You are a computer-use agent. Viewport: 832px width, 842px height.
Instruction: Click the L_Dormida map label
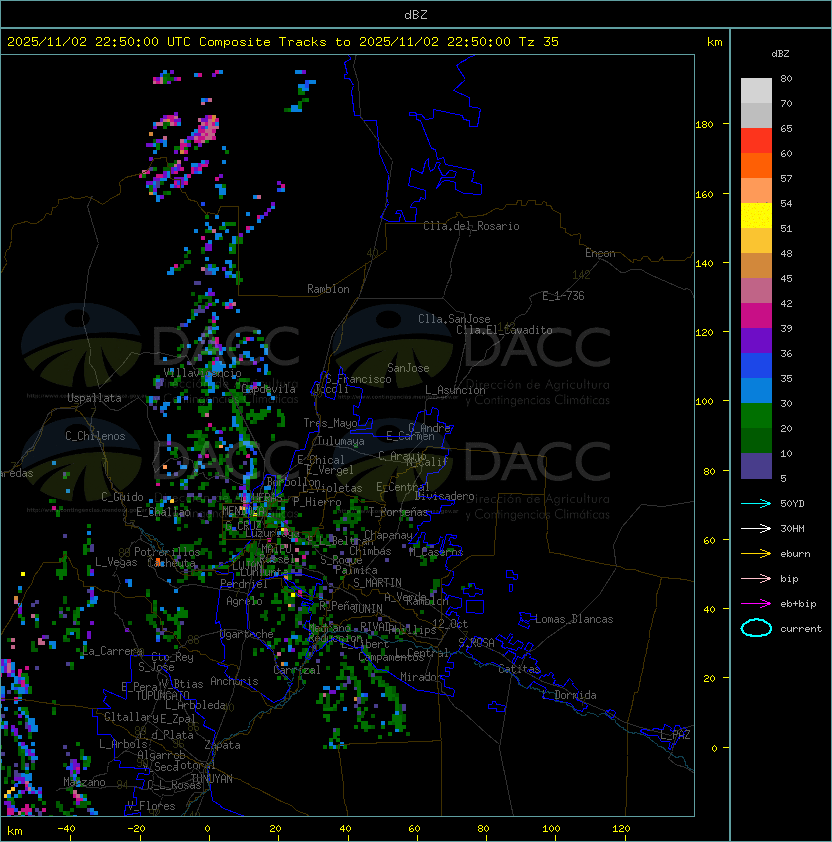(569, 695)
